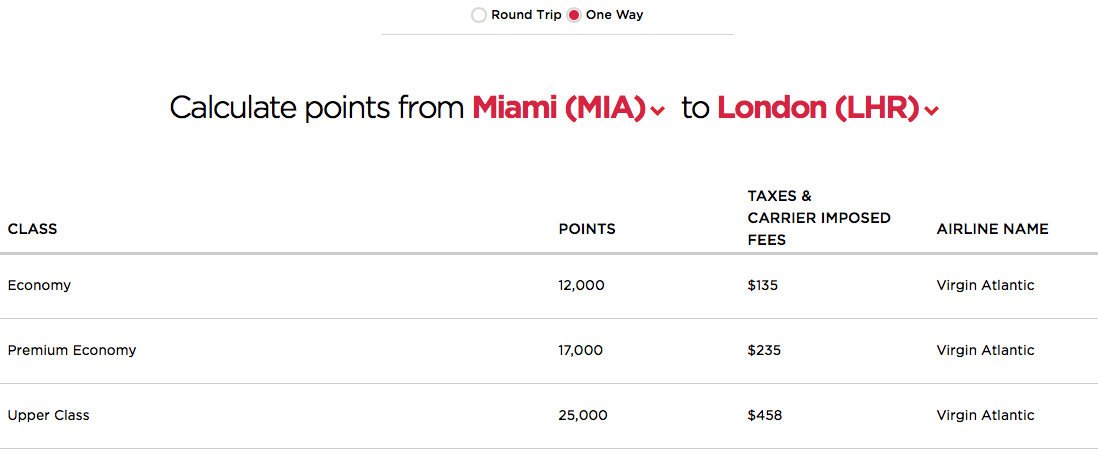Screen dimensions: 1098x463
Task: Open the Miami (MIA) origin dropdown
Action: pyautogui.click(x=568, y=108)
